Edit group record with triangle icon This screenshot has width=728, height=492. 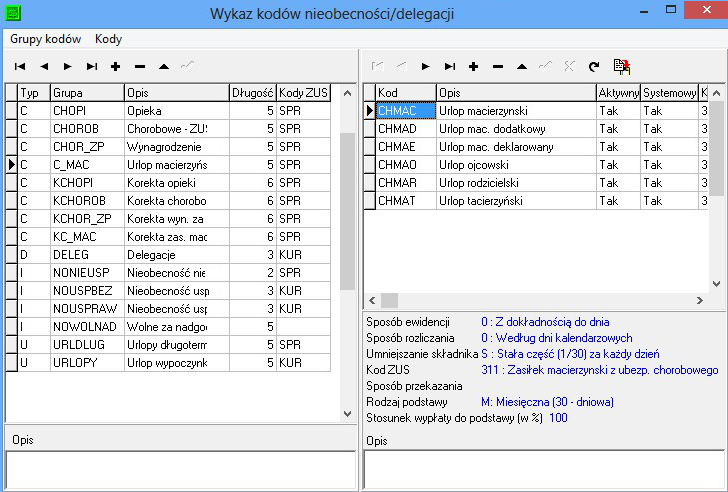coord(164,66)
